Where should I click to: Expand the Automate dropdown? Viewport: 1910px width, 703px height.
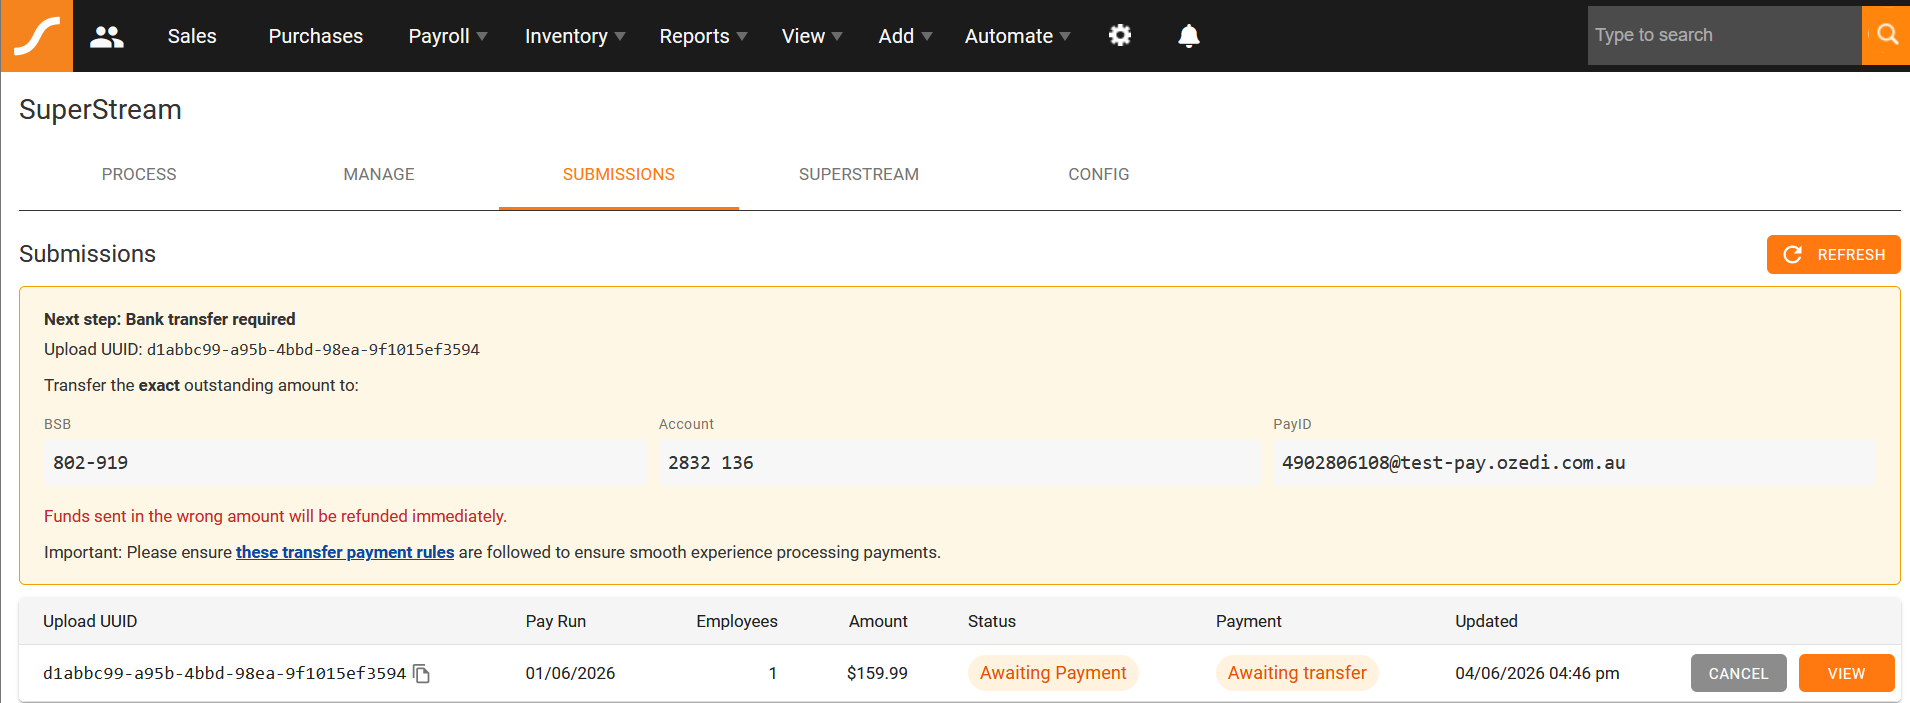click(x=1017, y=36)
